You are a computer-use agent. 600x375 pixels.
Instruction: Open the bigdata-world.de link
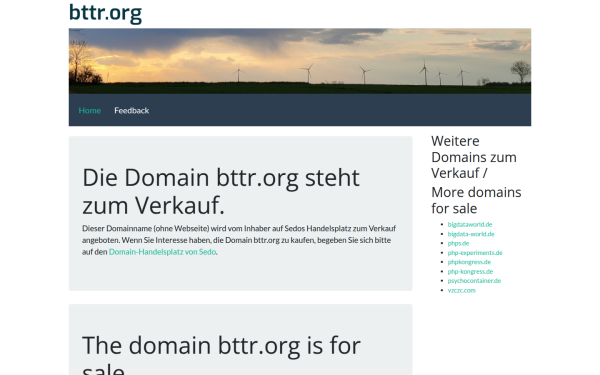471,234
